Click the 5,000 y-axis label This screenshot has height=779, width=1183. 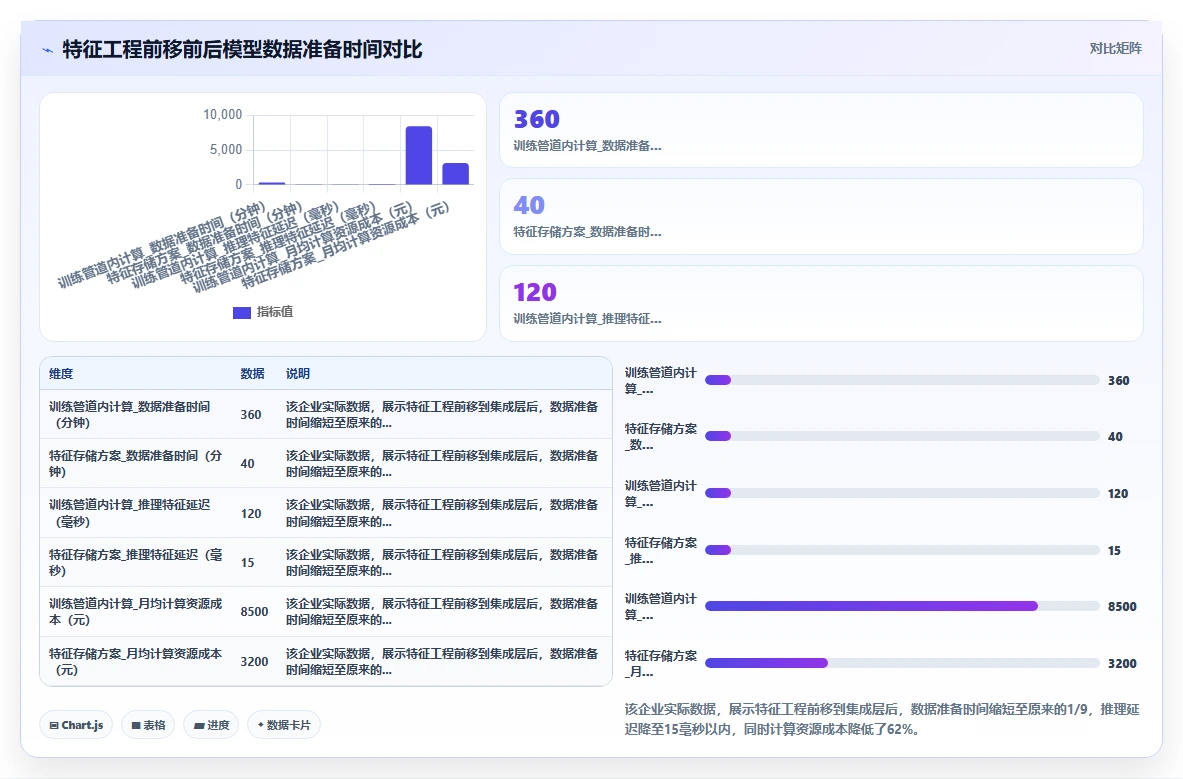[x=226, y=149]
